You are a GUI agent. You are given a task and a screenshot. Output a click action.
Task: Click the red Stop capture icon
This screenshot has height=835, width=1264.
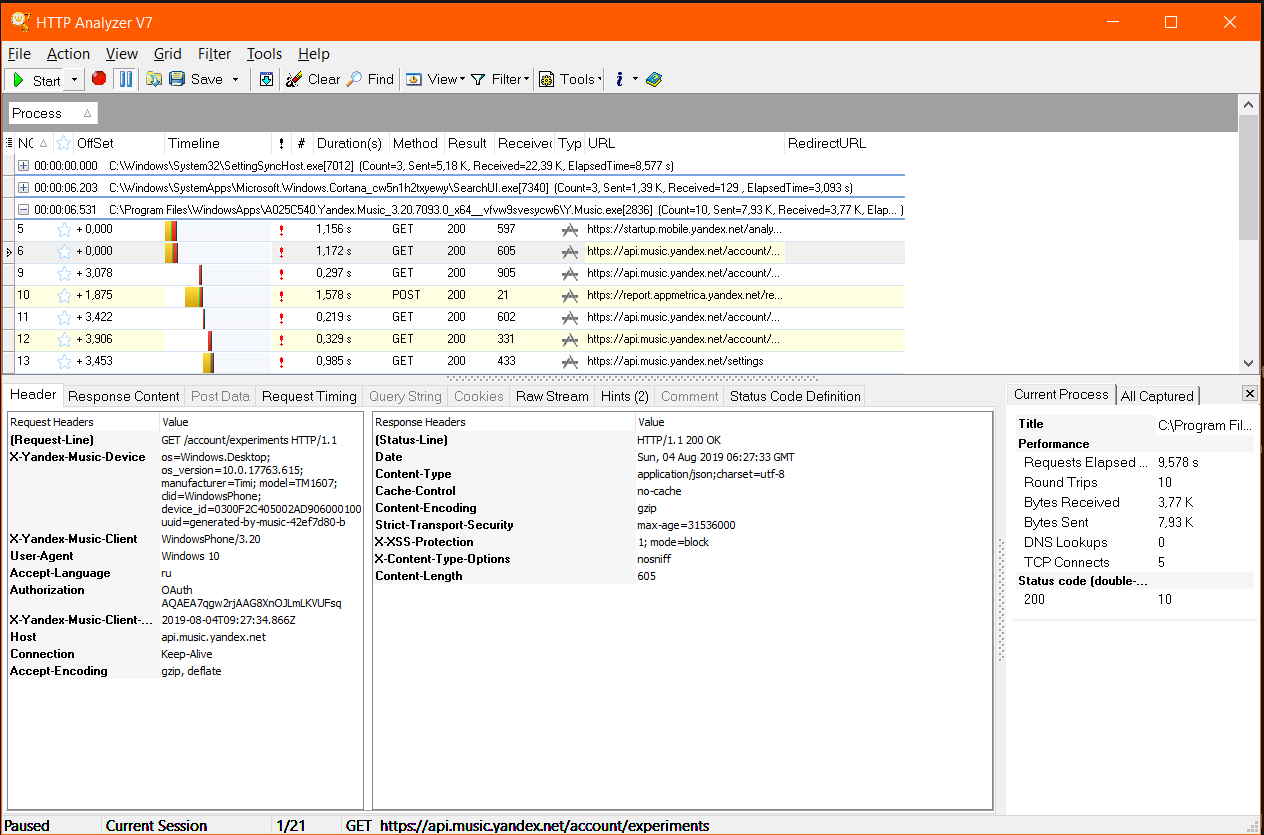99,78
